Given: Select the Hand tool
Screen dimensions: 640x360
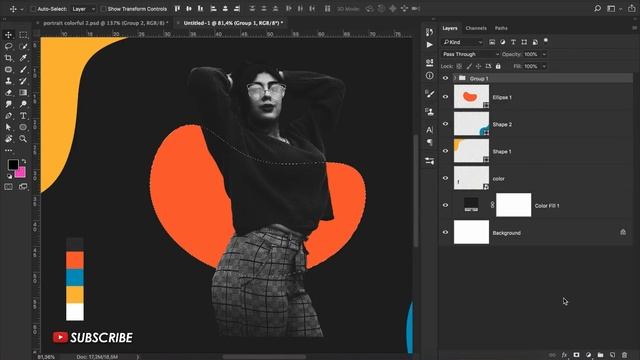Looking at the screenshot, I should pyautogui.click(x=9, y=139).
